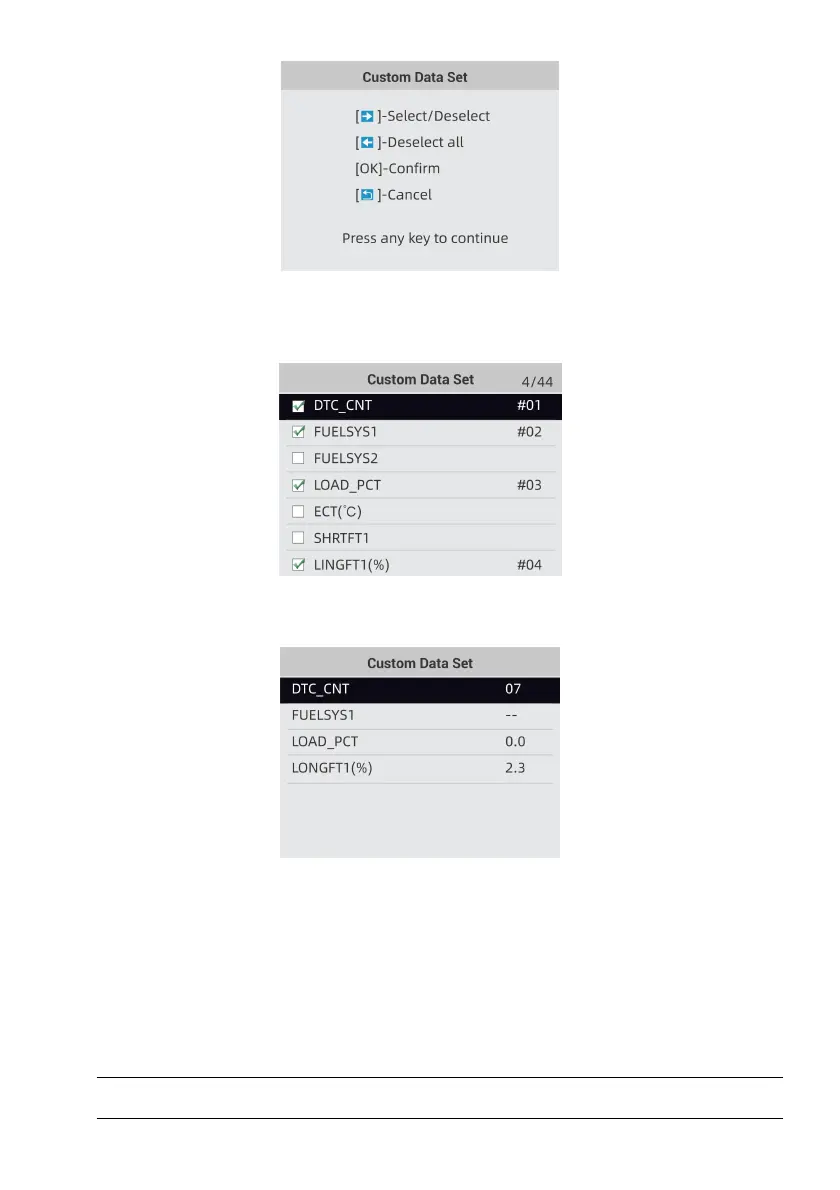Click the left-arrow Deselect all icon

[x=367, y=142]
